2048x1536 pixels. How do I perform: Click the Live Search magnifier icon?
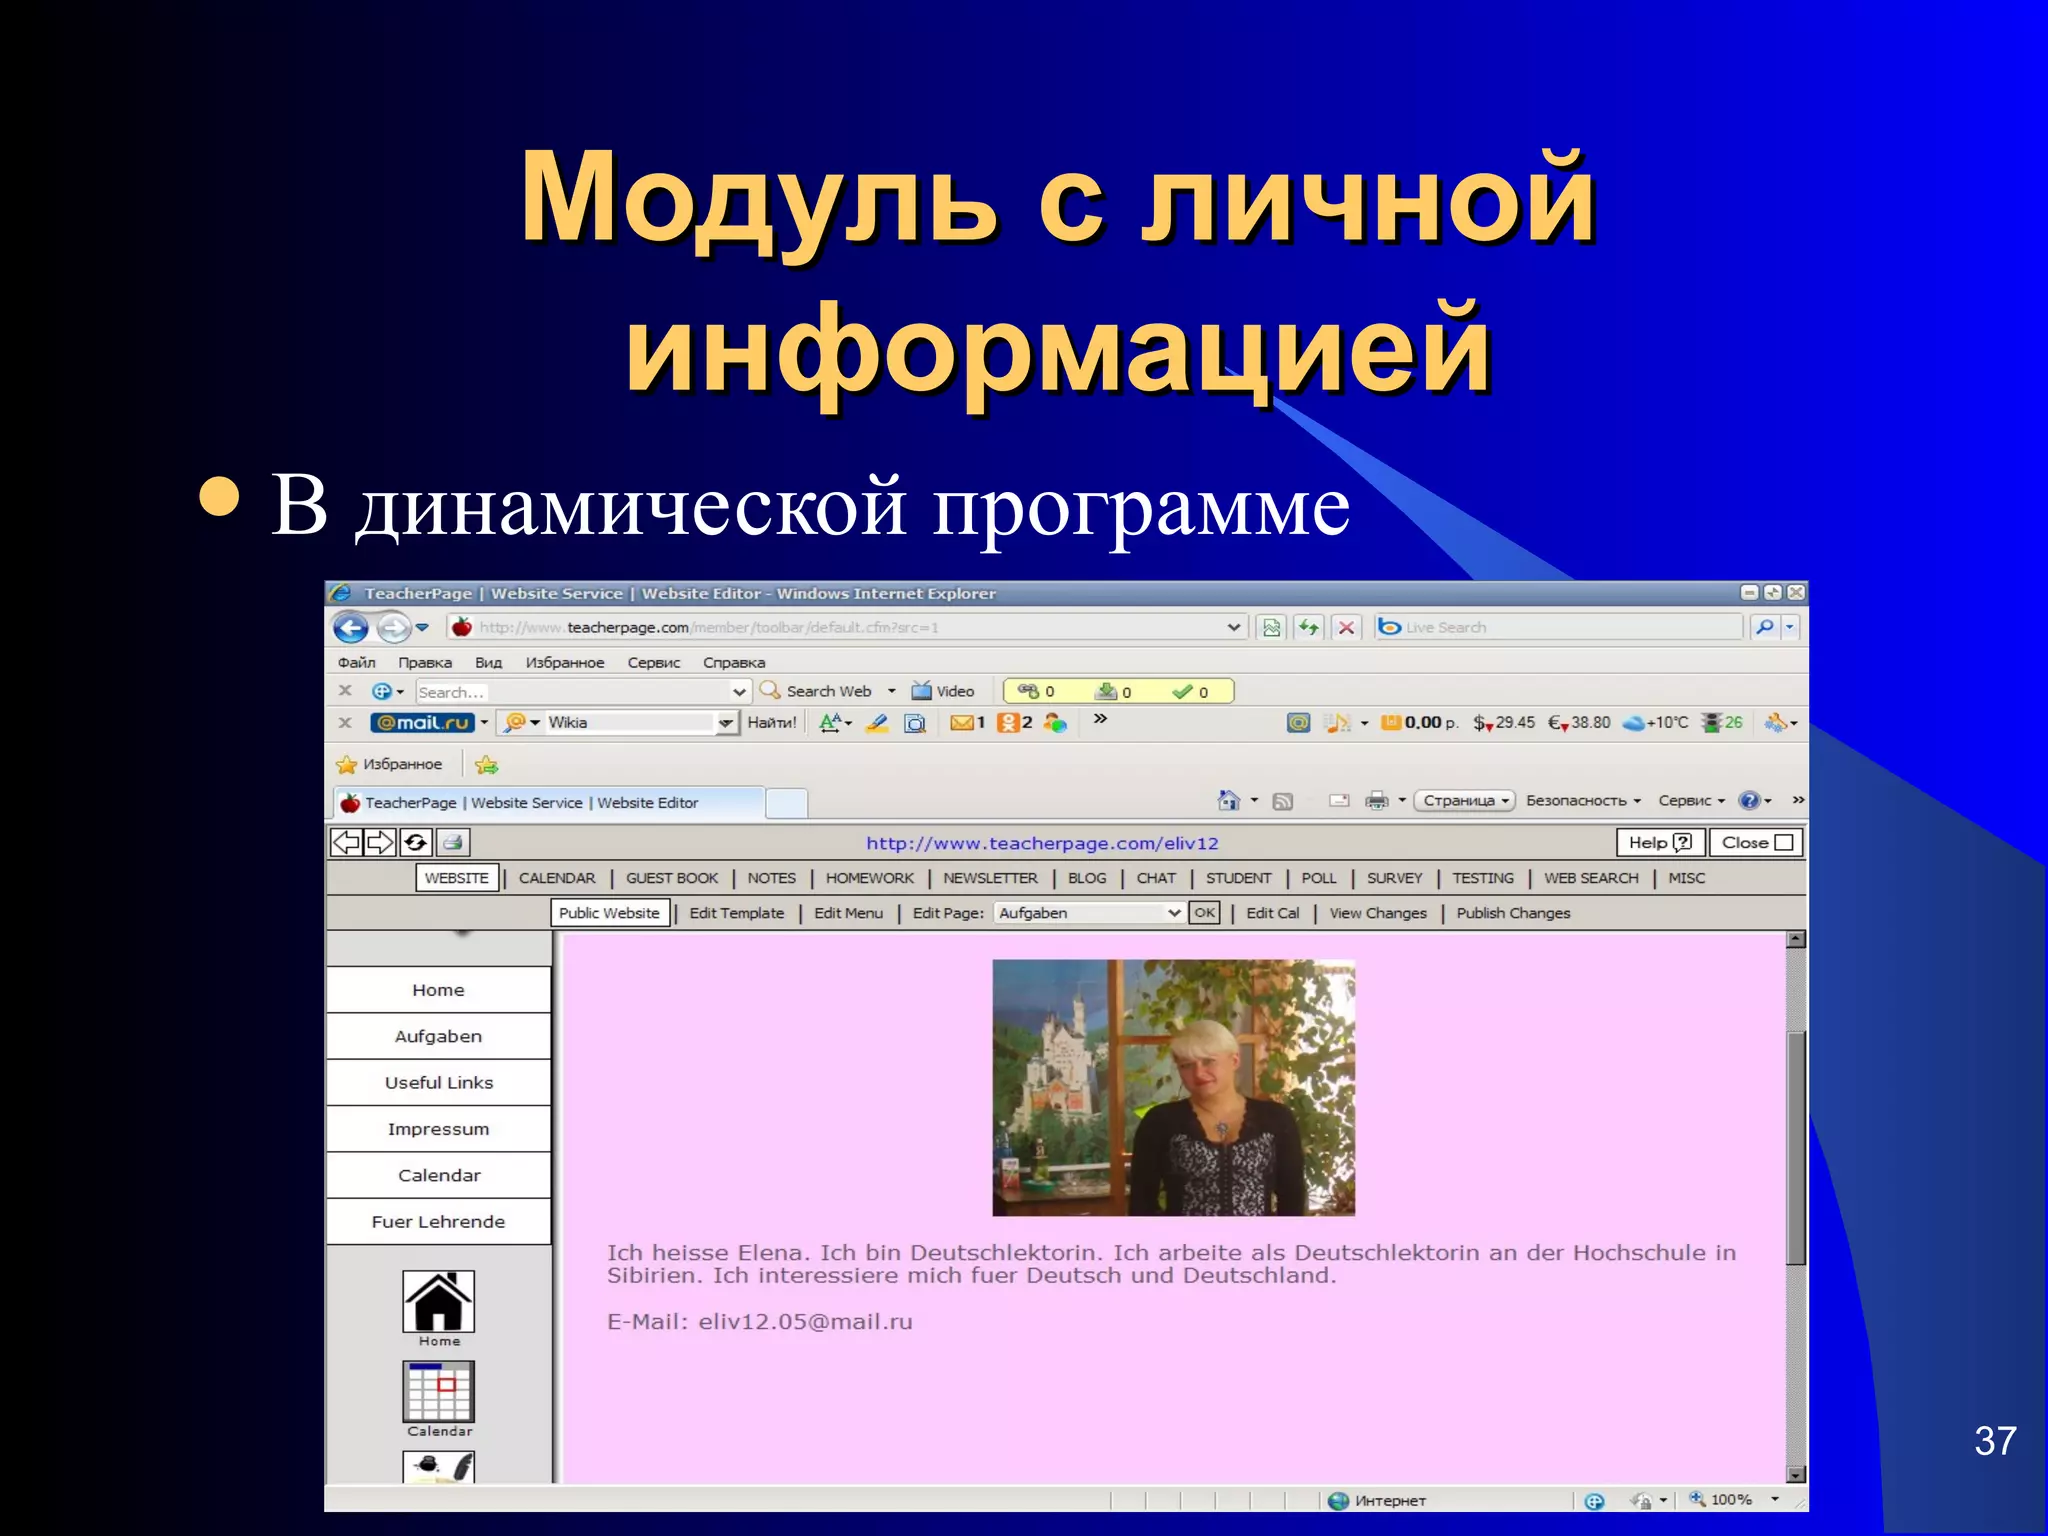(1765, 627)
